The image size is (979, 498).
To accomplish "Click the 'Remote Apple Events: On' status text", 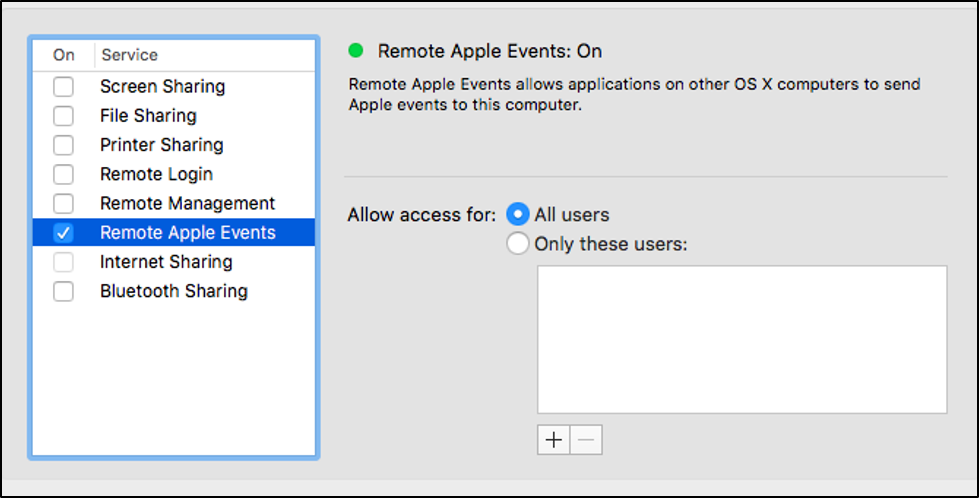I will [x=490, y=51].
